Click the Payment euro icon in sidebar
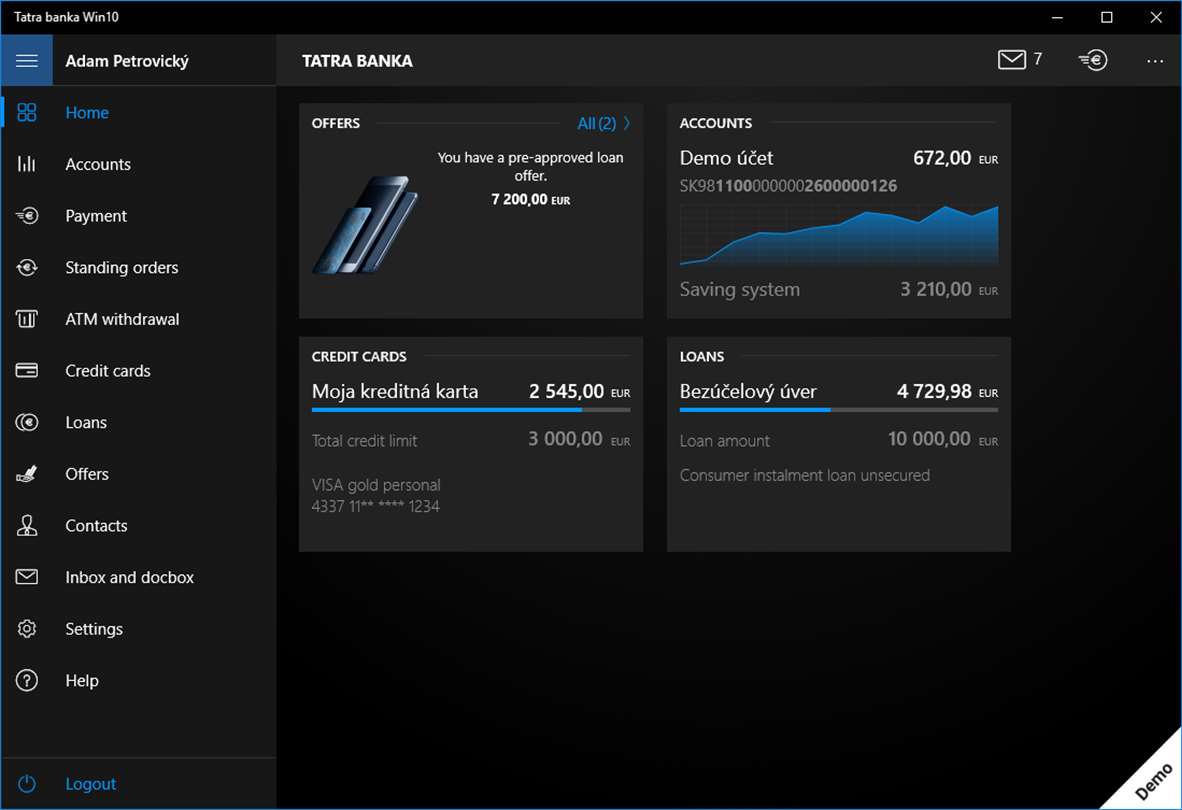This screenshot has width=1182, height=810. (26, 215)
